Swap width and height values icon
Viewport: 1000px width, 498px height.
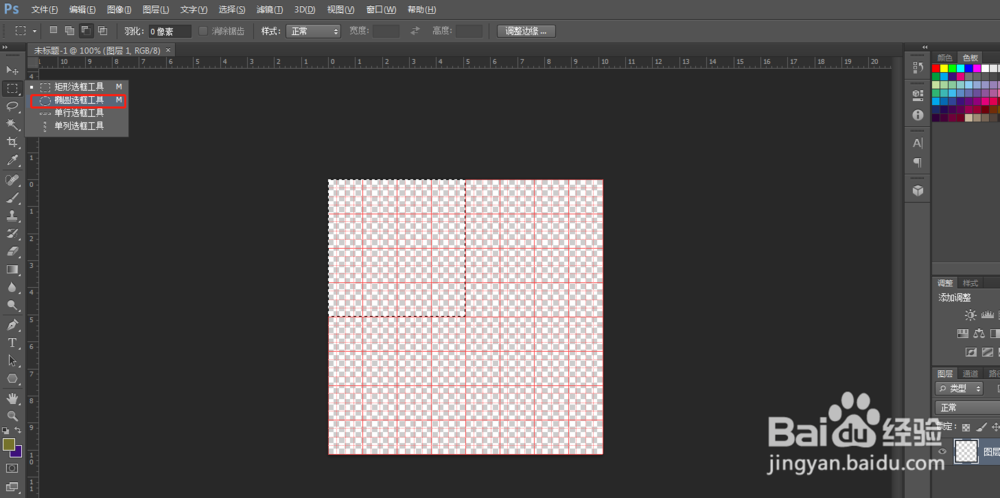click(x=415, y=31)
